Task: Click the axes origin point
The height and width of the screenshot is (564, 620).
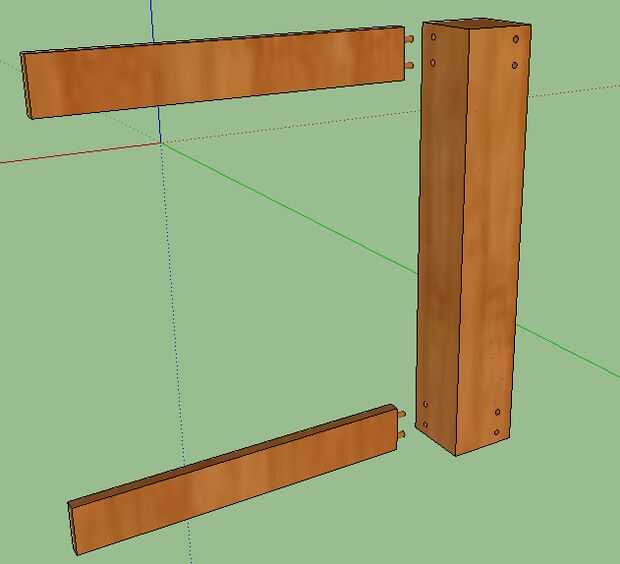Action: (x=161, y=144)
